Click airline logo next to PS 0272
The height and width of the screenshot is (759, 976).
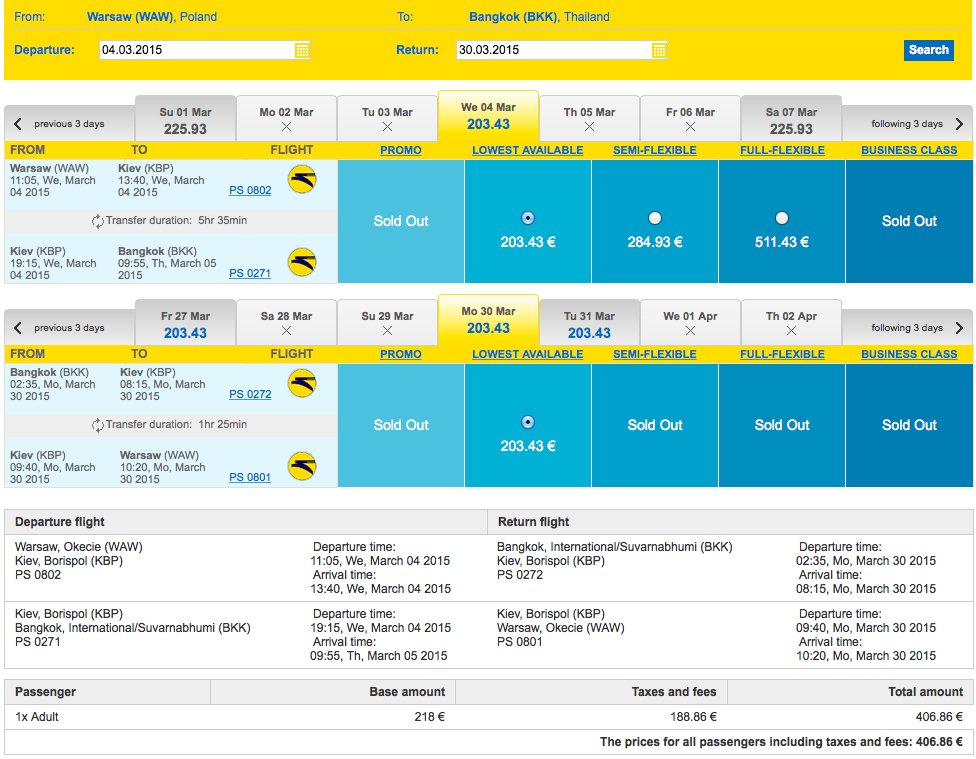pos(302,383)
